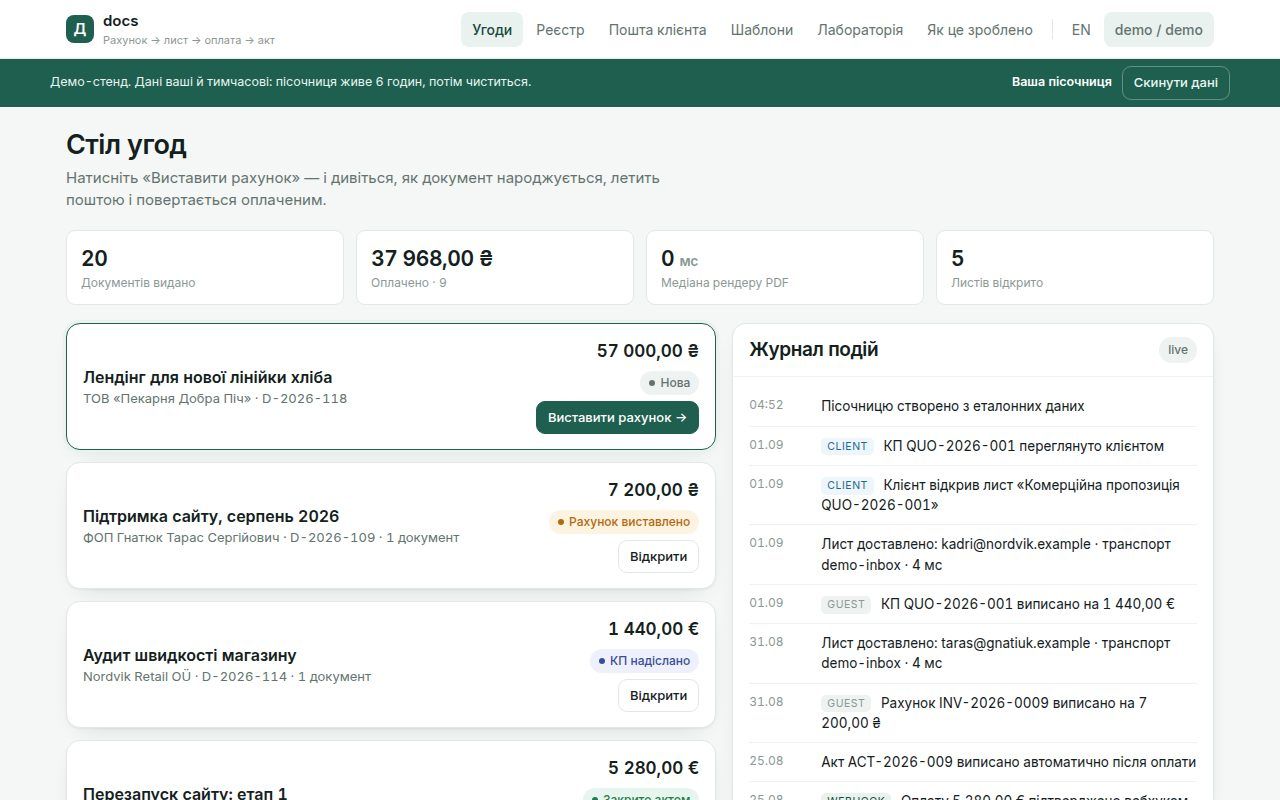This screenshot has width=1280, height=800.
Task: Click Скинути дані button
Action: click(1175, 82)
